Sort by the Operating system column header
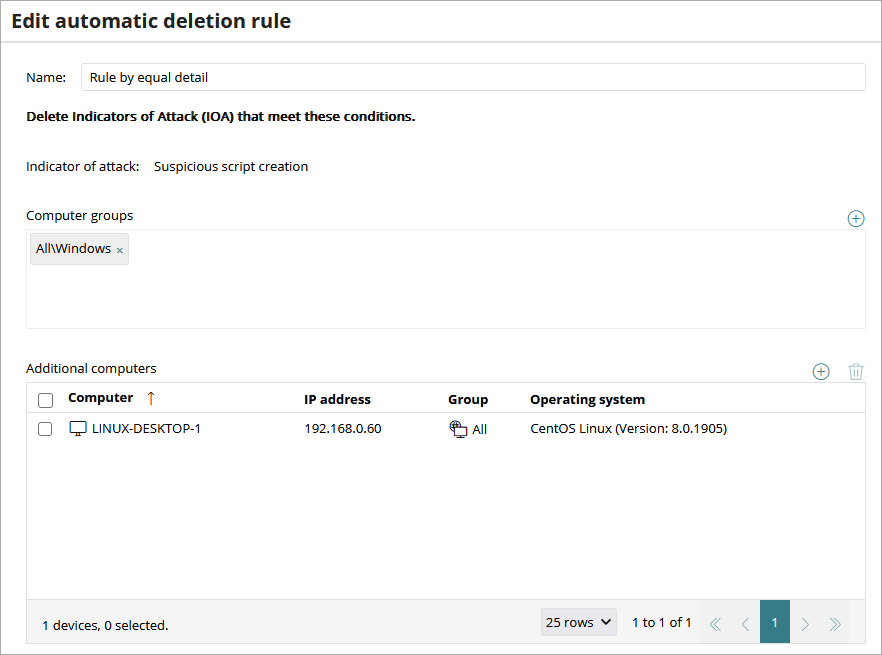The image size is (882, 655). [587, 397]
